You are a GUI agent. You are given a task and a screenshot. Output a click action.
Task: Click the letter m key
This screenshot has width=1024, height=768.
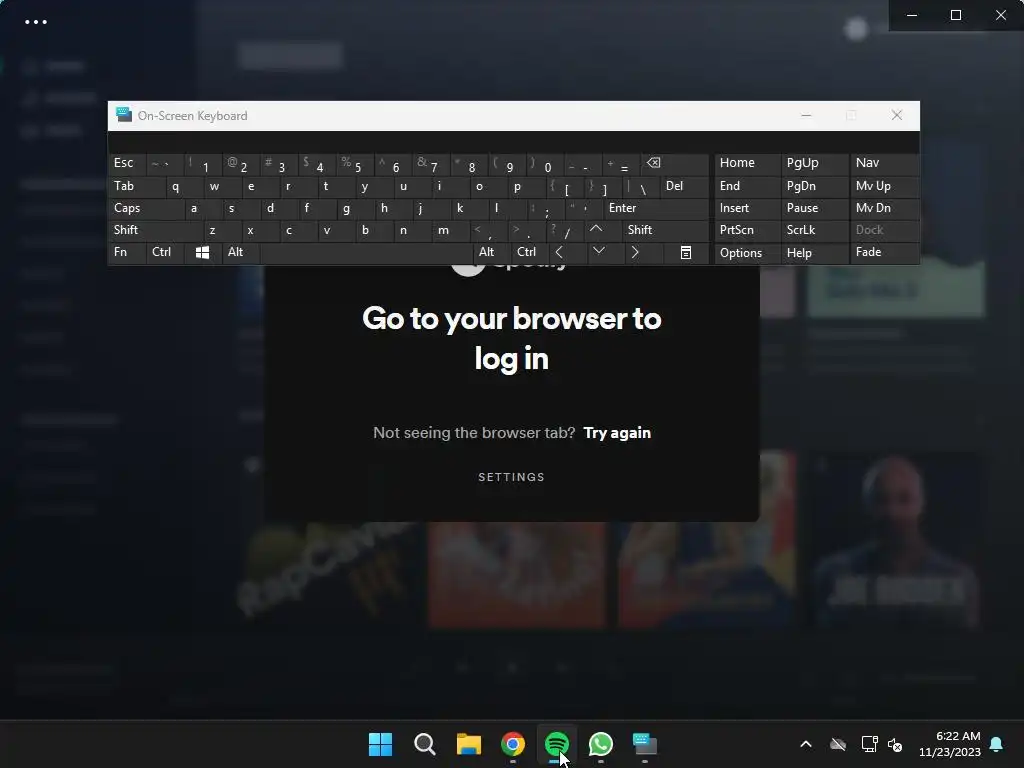click(450, 230)
